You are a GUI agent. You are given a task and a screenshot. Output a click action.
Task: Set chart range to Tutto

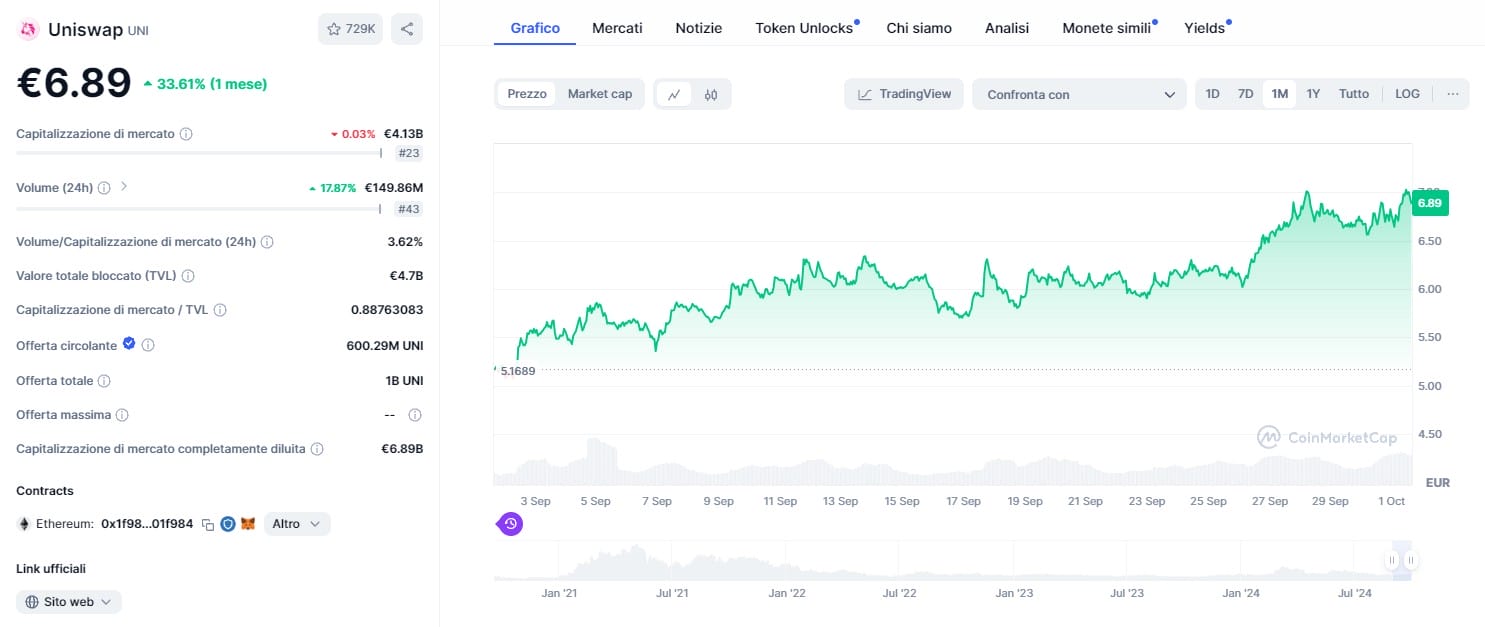(x=1354, y=94)
